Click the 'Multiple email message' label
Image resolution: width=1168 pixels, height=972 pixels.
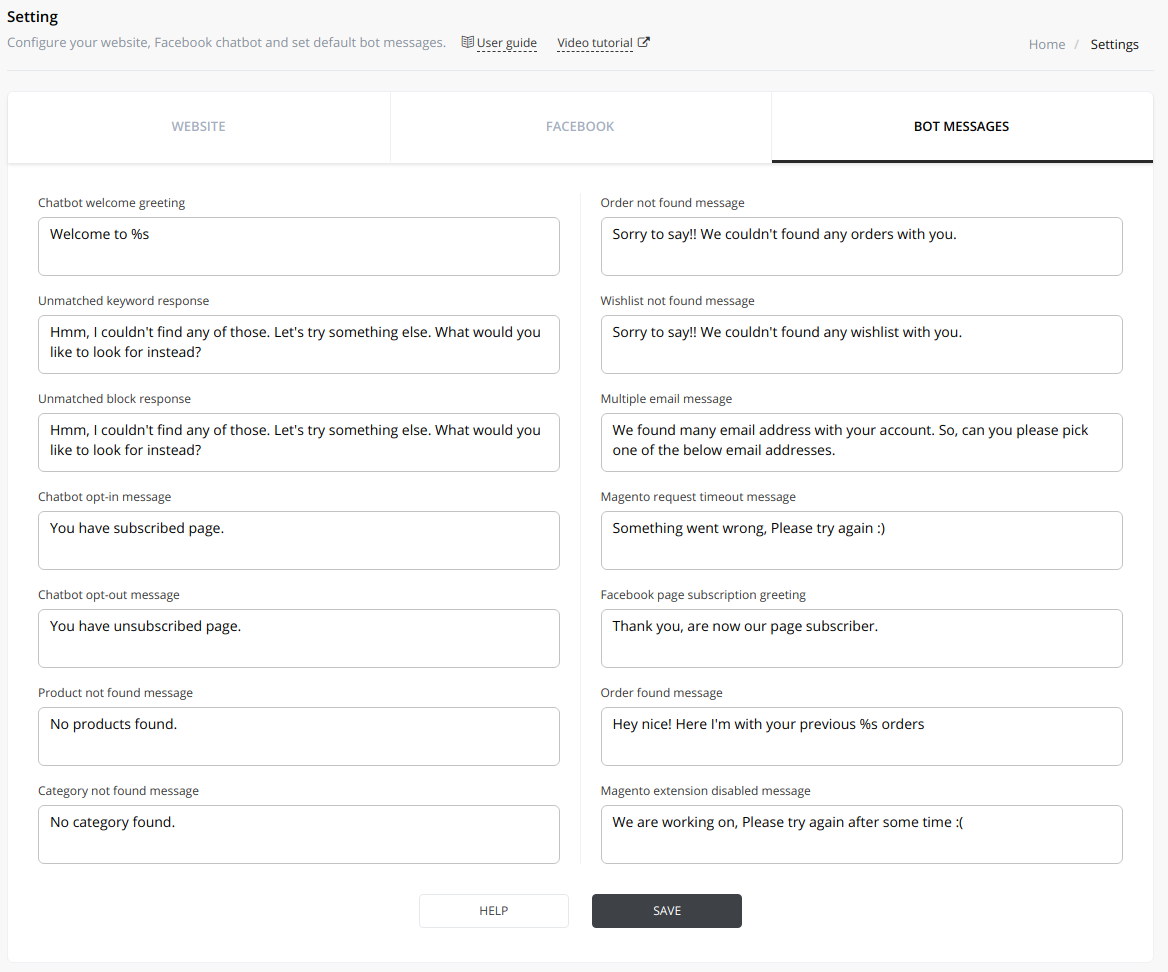click(667, 398)
